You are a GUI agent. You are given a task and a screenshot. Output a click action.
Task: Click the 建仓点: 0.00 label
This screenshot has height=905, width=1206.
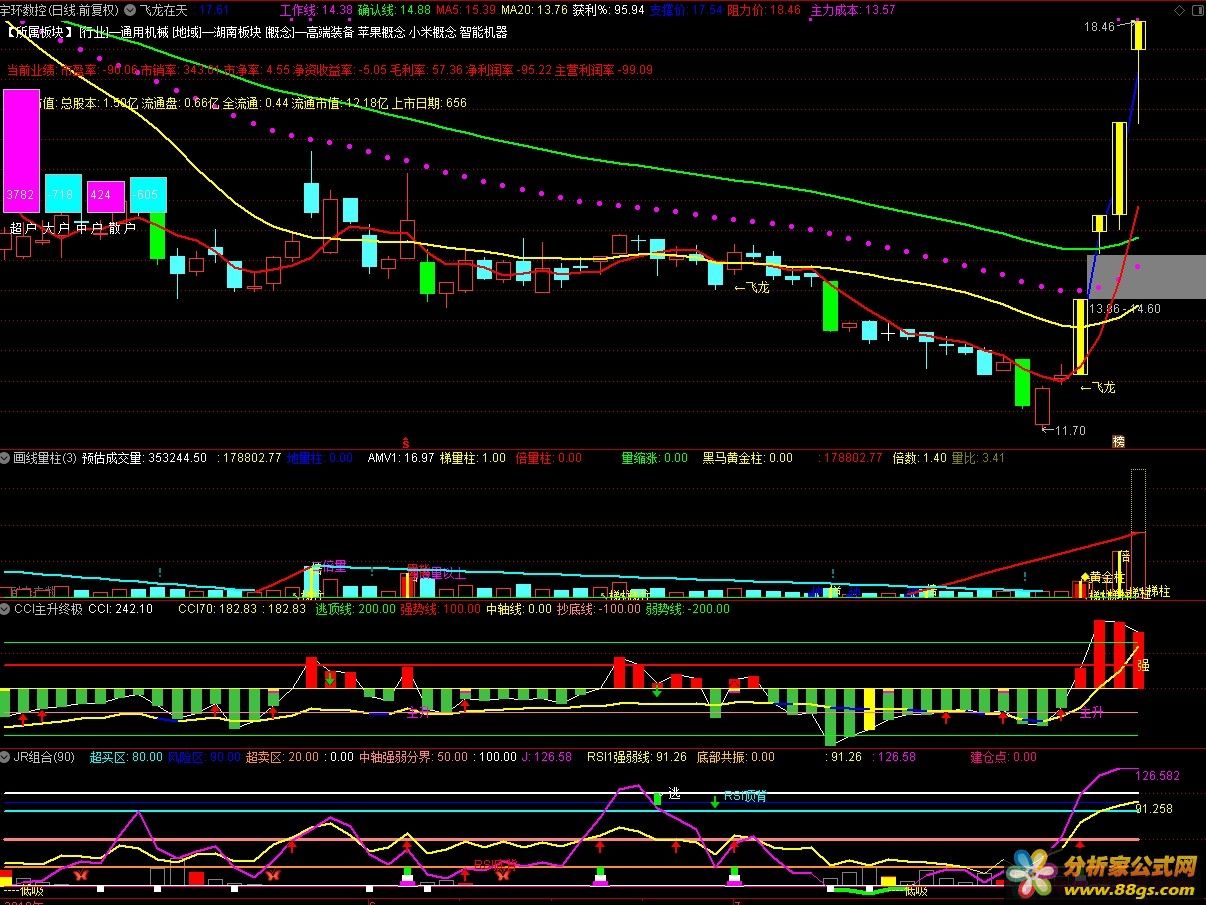point(1003,757)
